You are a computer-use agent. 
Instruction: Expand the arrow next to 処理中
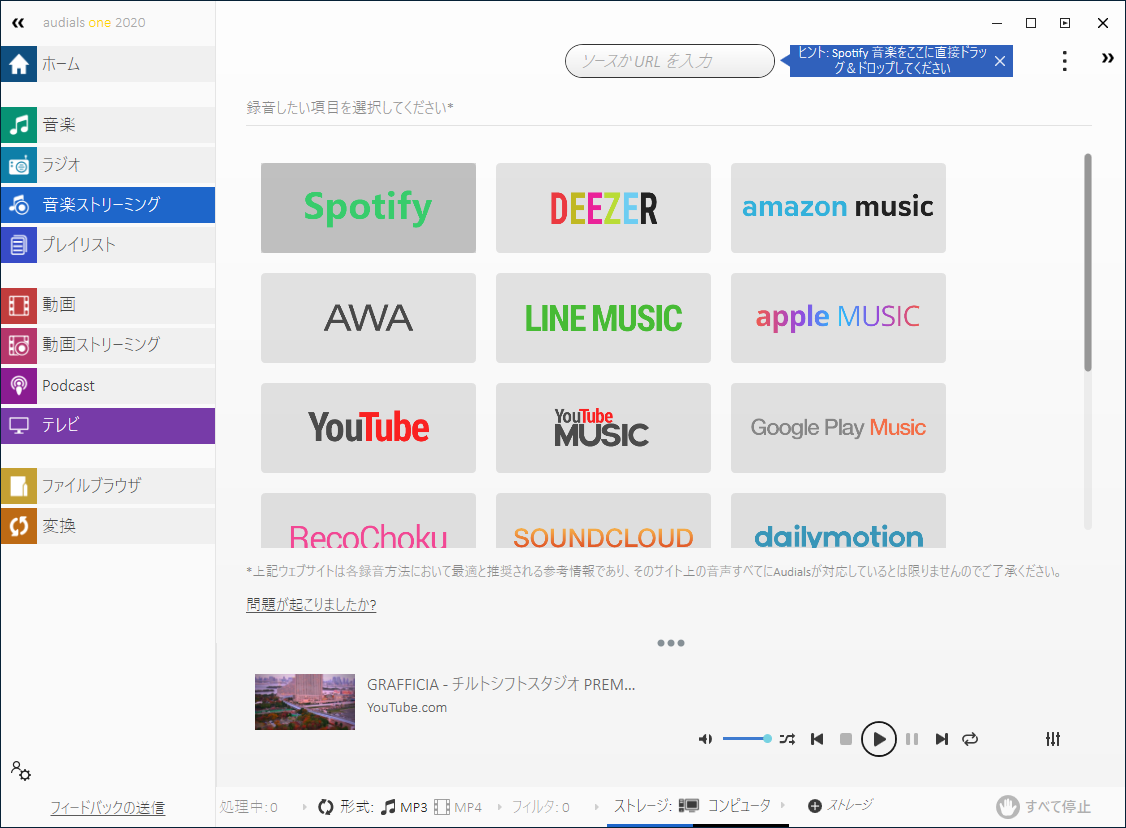coord(304,807)
